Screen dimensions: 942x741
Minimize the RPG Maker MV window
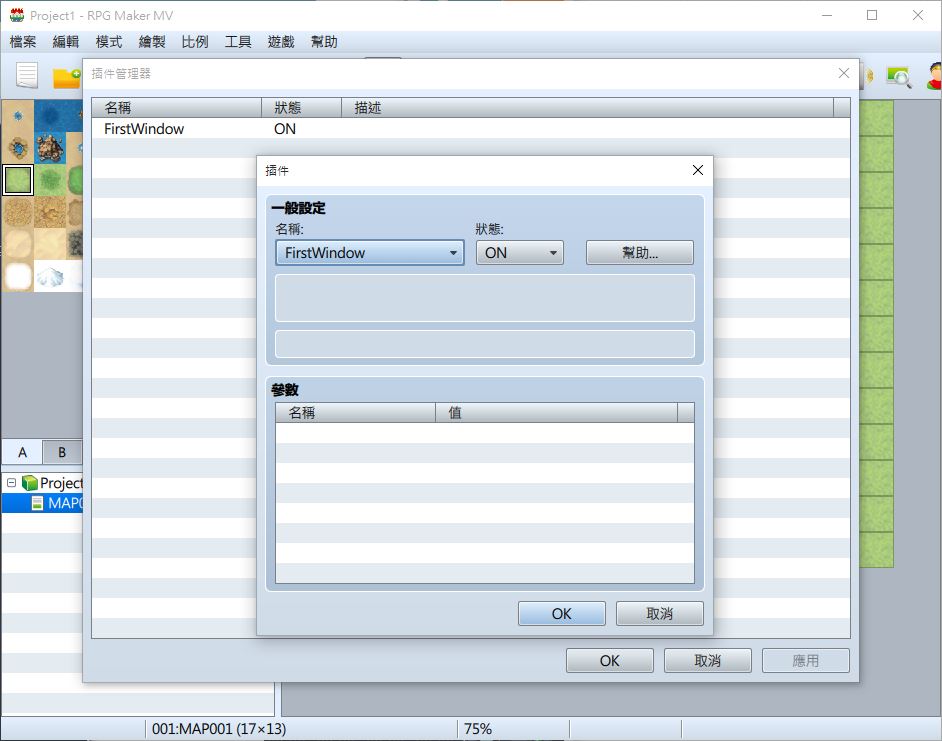tap(827, 16)
